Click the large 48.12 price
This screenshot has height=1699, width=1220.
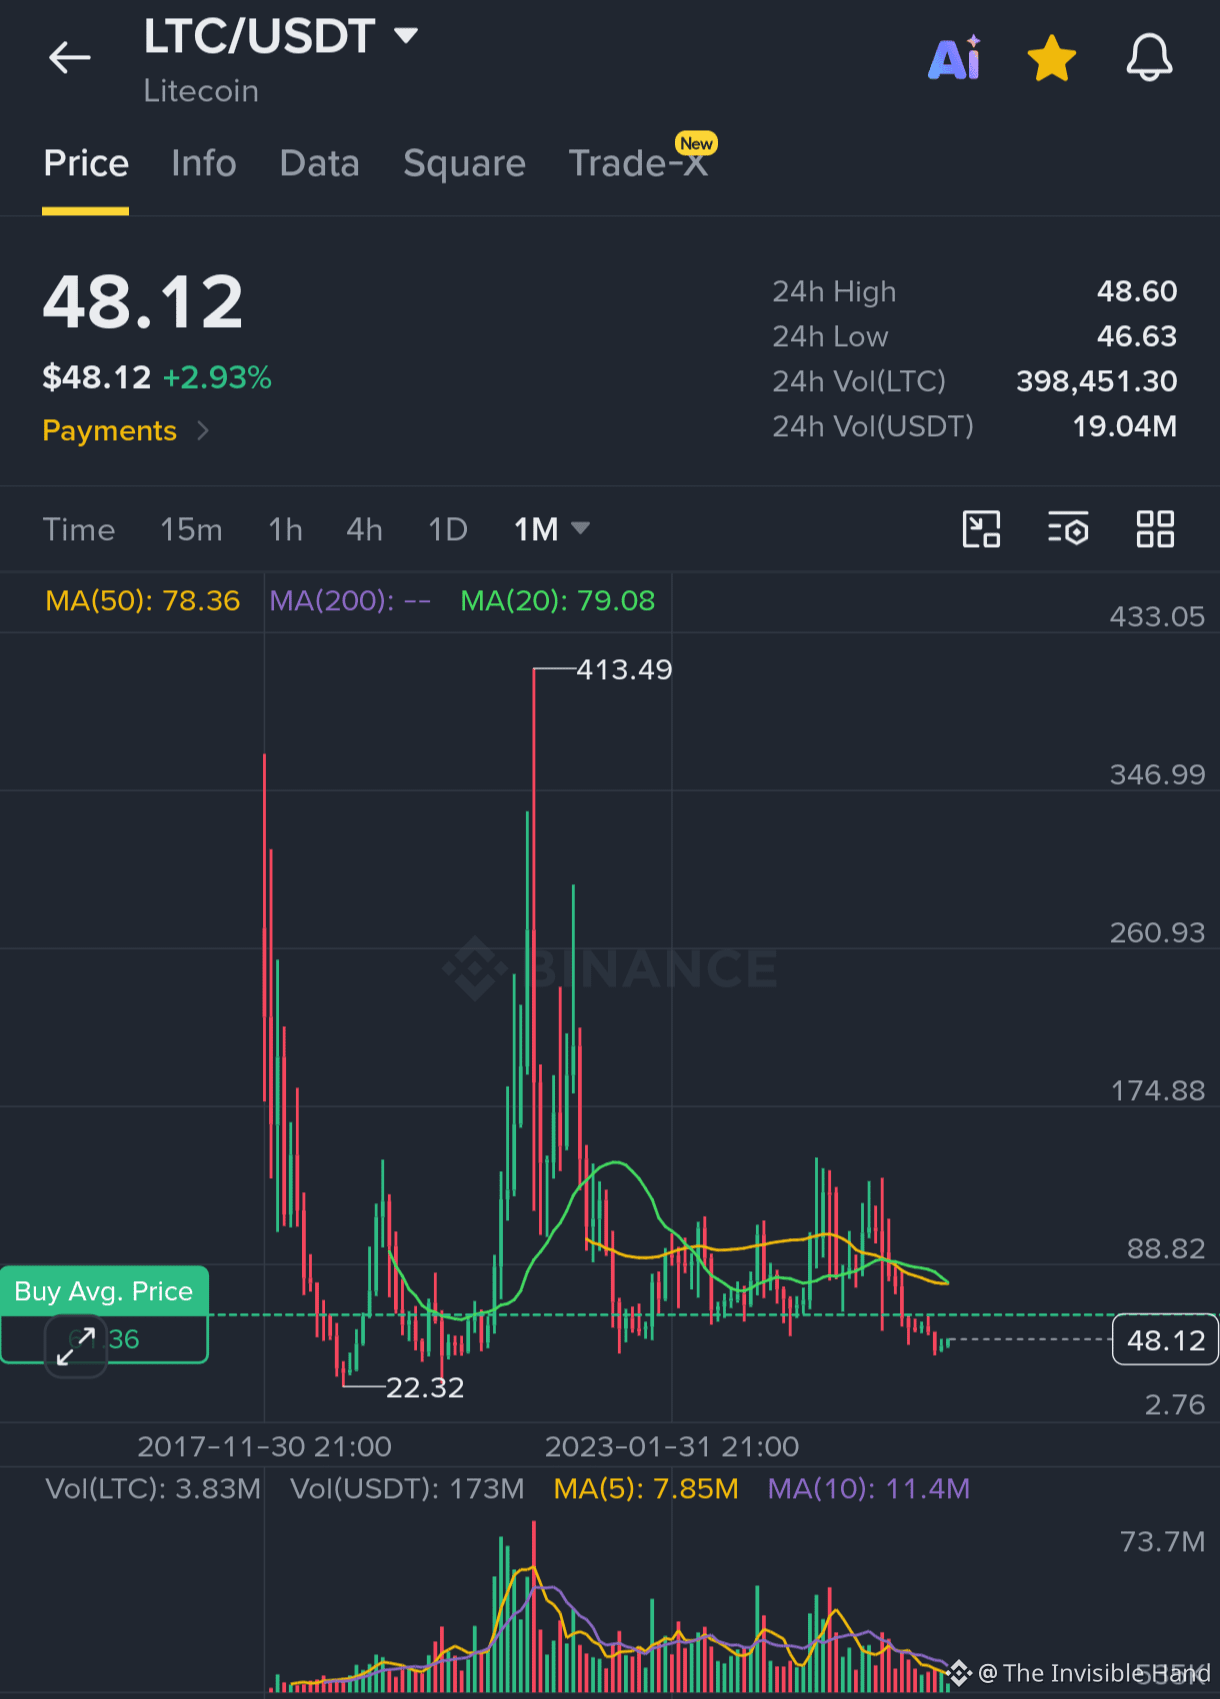click(143, 302)
